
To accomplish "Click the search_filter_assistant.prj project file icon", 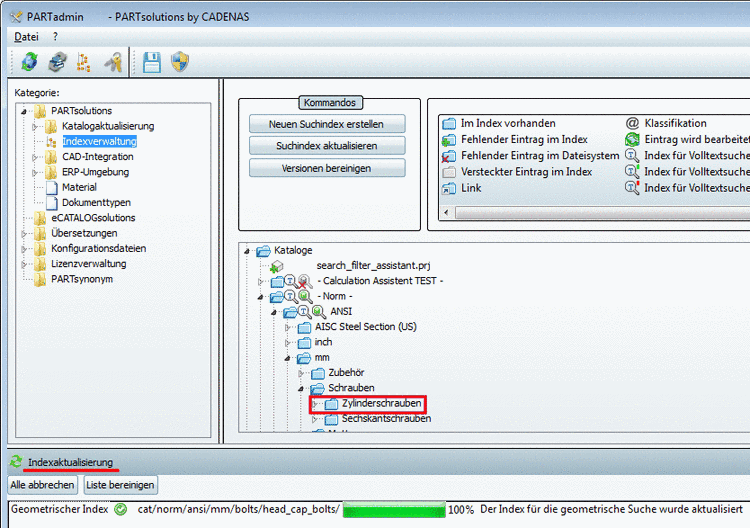I will click(x=276, y=266).
